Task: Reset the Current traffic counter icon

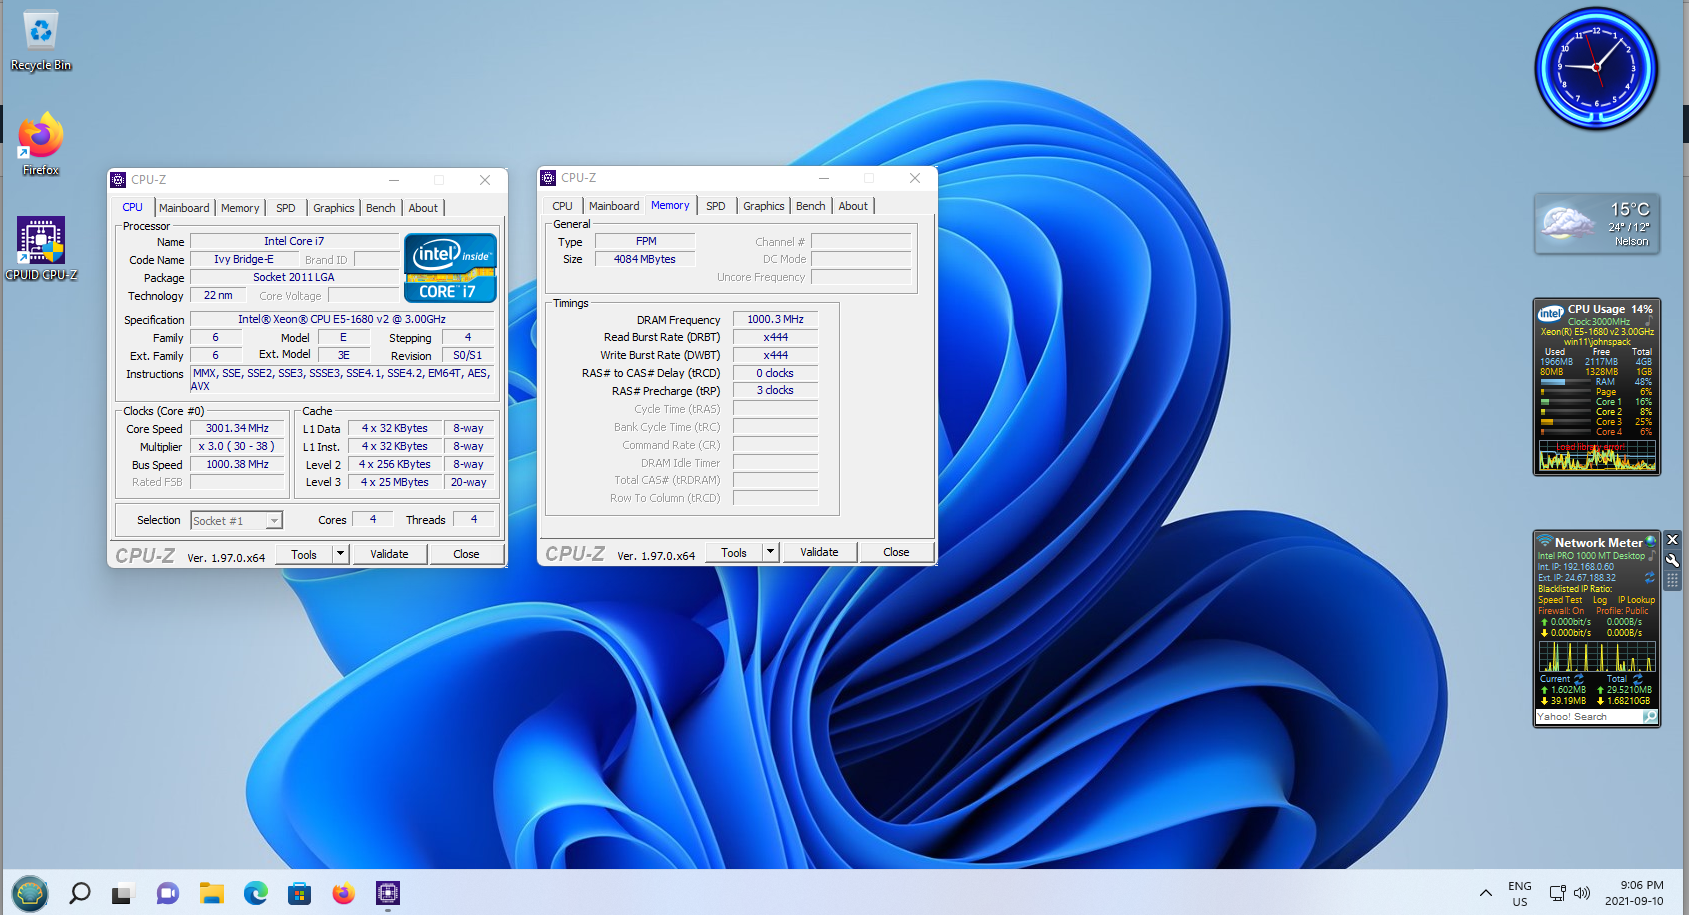Action: [x=1579, y=679]
